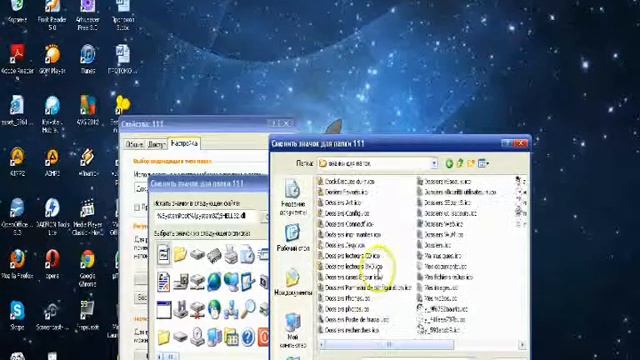This screenshot has height=360, width=640.
Task: Choose the CD drive icon in bottom row
Action: click(x=197, y=337)
